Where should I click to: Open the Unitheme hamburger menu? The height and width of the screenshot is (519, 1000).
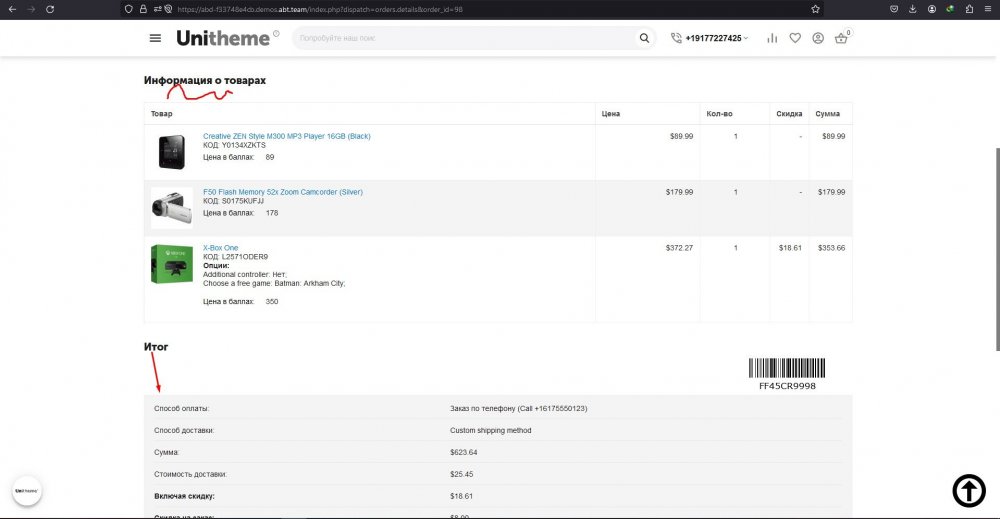tap(155, 38)
